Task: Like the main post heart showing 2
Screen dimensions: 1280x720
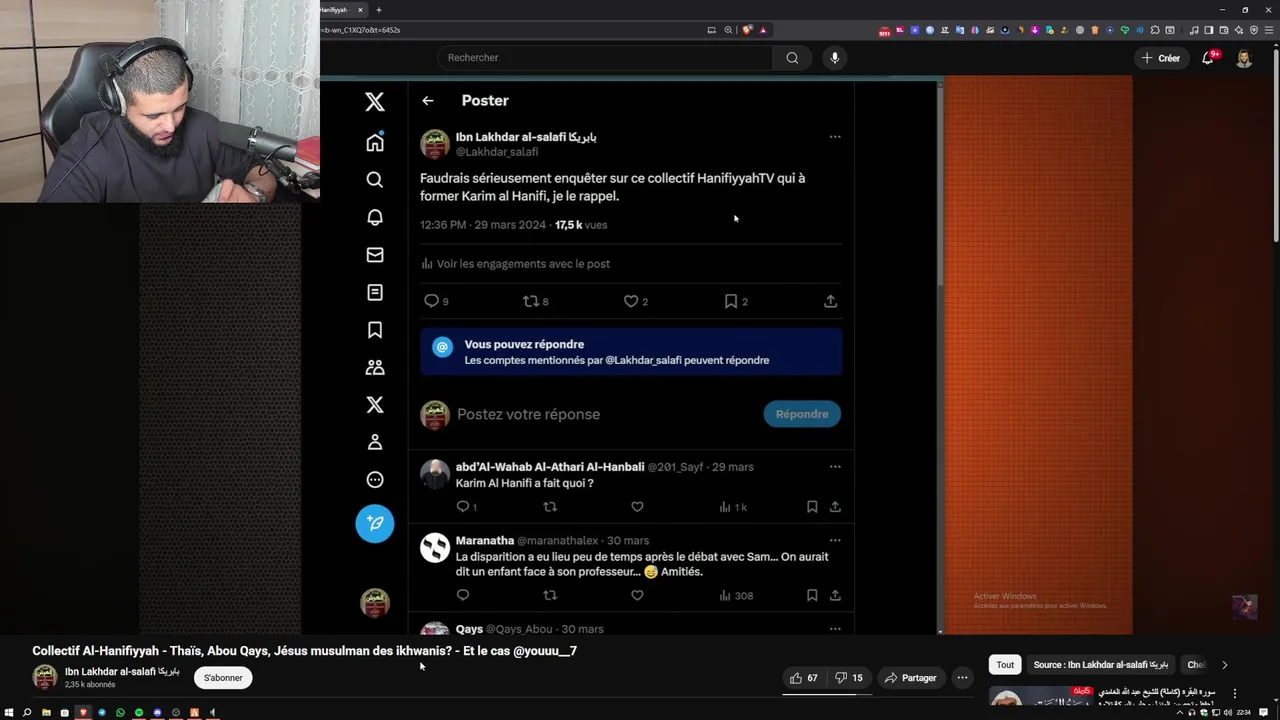Action: tap(631, 301)
